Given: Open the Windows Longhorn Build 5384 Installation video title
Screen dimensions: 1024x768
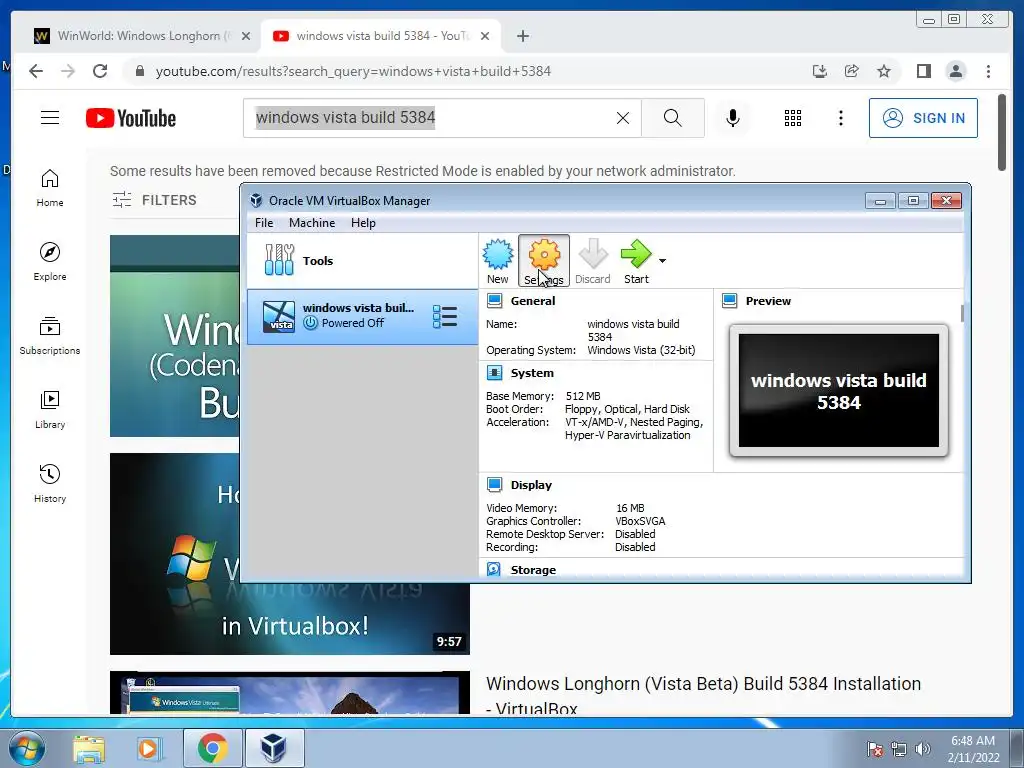Looking at the screenshot, I should 703,695.
